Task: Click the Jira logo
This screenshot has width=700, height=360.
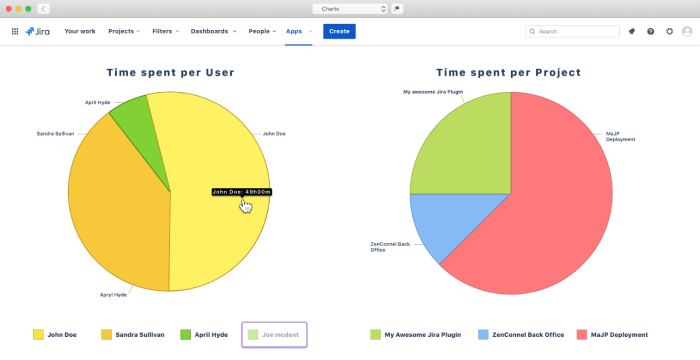Action: click(x=38, y=31)
